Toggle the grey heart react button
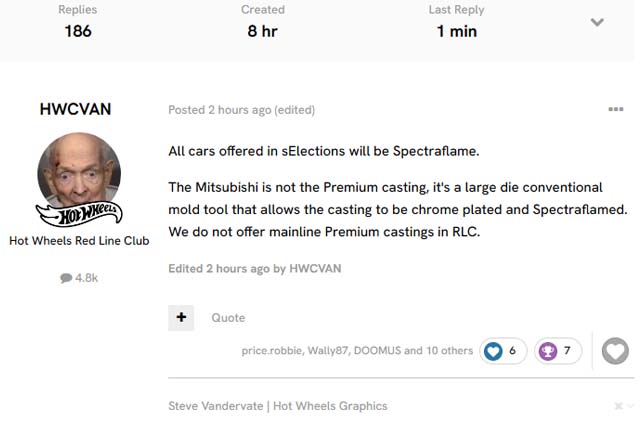 pos(616,351)
